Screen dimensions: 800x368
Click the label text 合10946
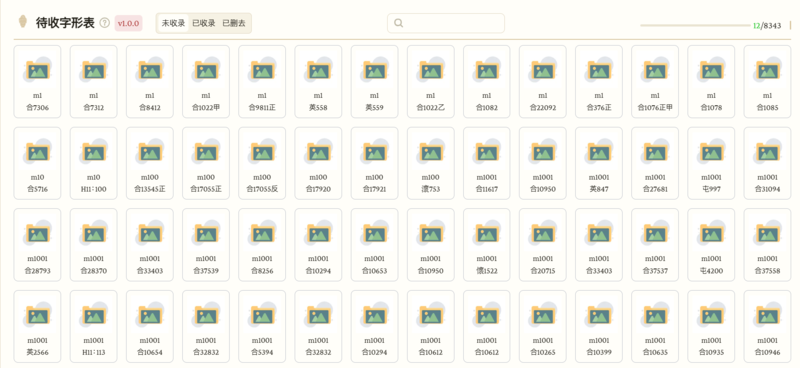[x=767, y=352]
